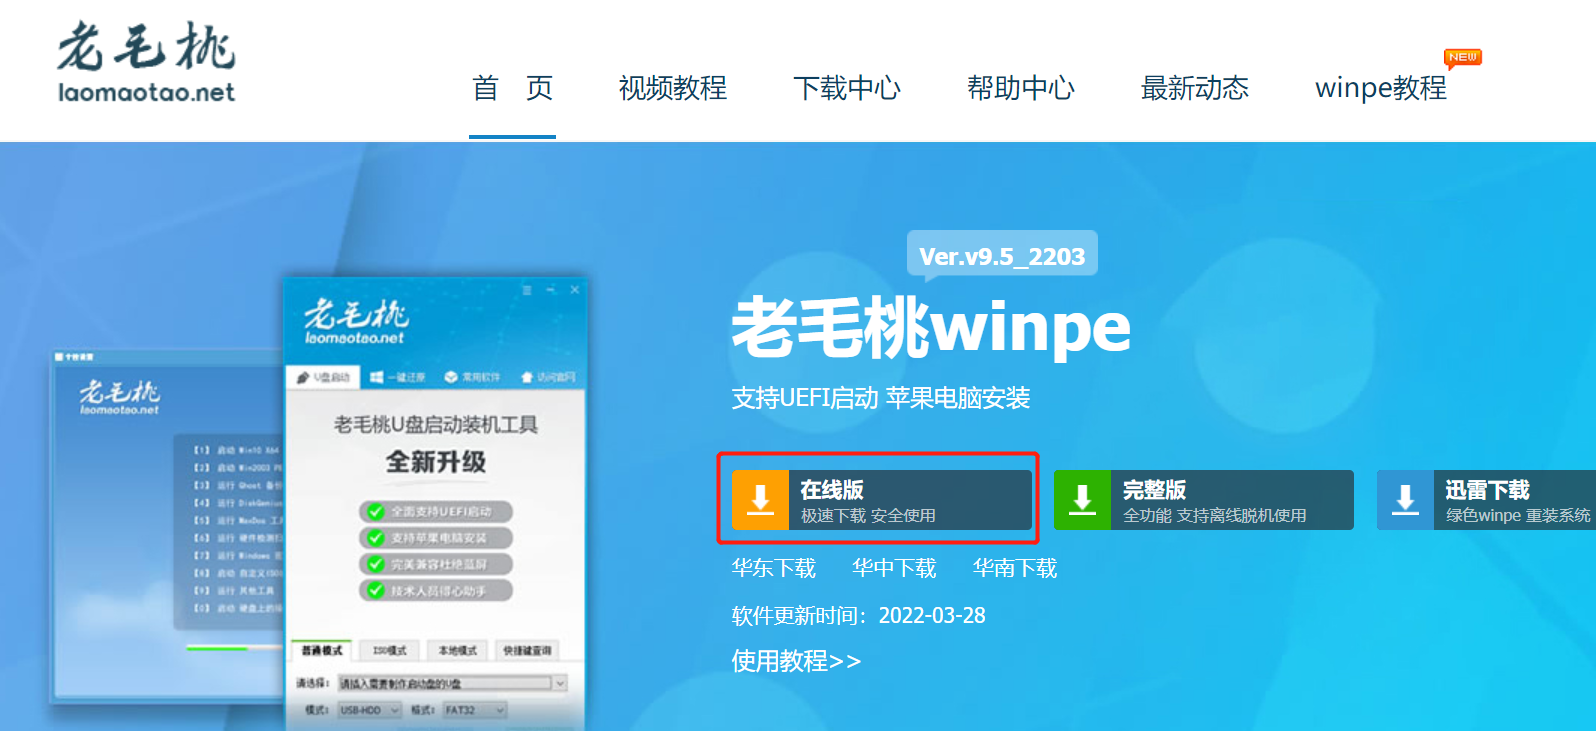Open the 使用教程>> tutorial link

pos(796,661)
